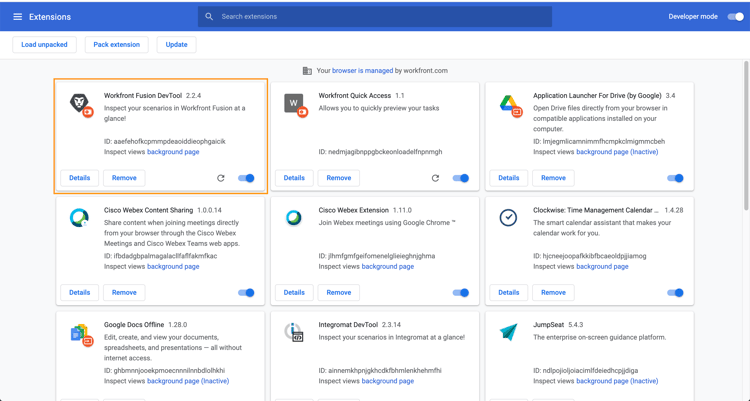This screenshot has height=401, width=750.
Task: Open Clockwise background page link
Action: [602, 267]
